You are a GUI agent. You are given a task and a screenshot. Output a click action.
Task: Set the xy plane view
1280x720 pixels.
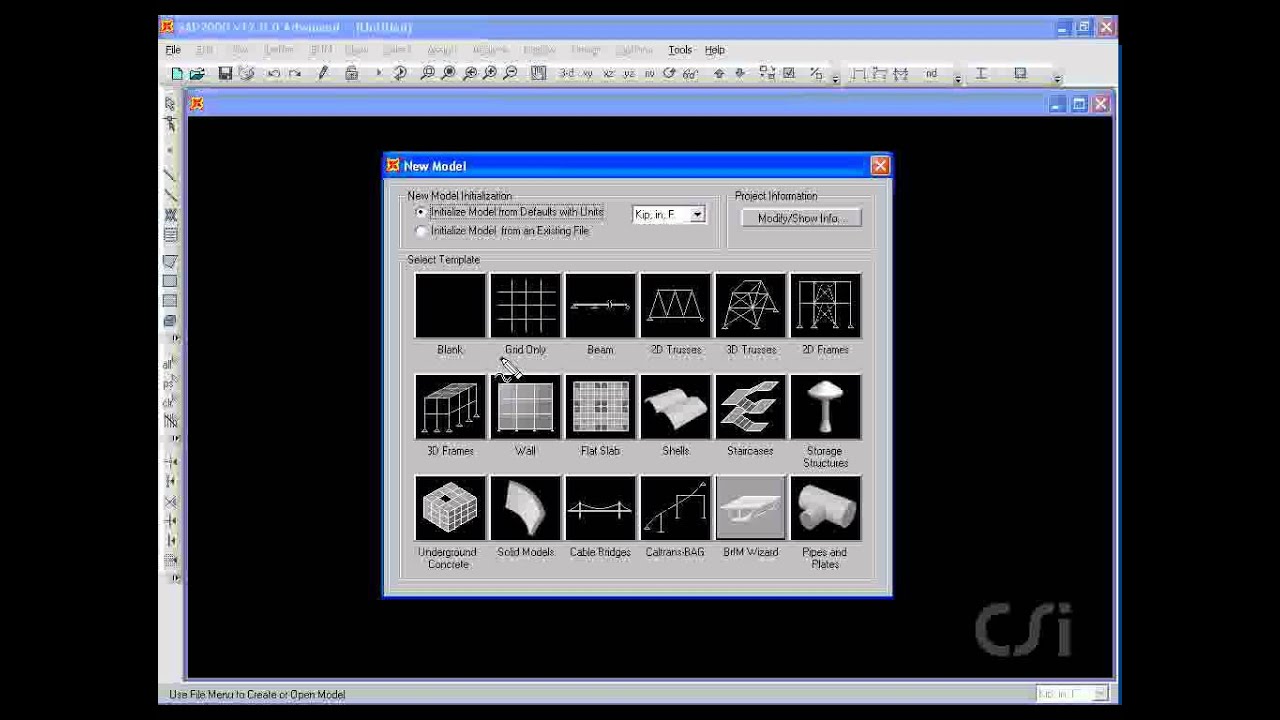click(588, 74)
